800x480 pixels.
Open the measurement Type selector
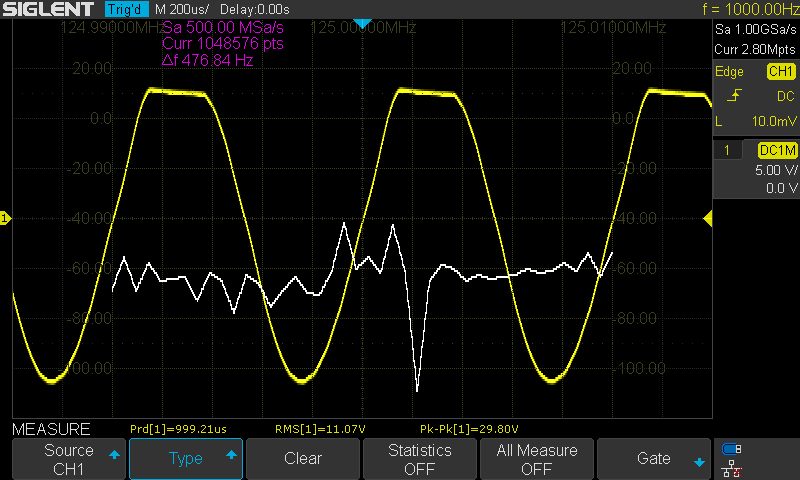click(x=186, y=459)
